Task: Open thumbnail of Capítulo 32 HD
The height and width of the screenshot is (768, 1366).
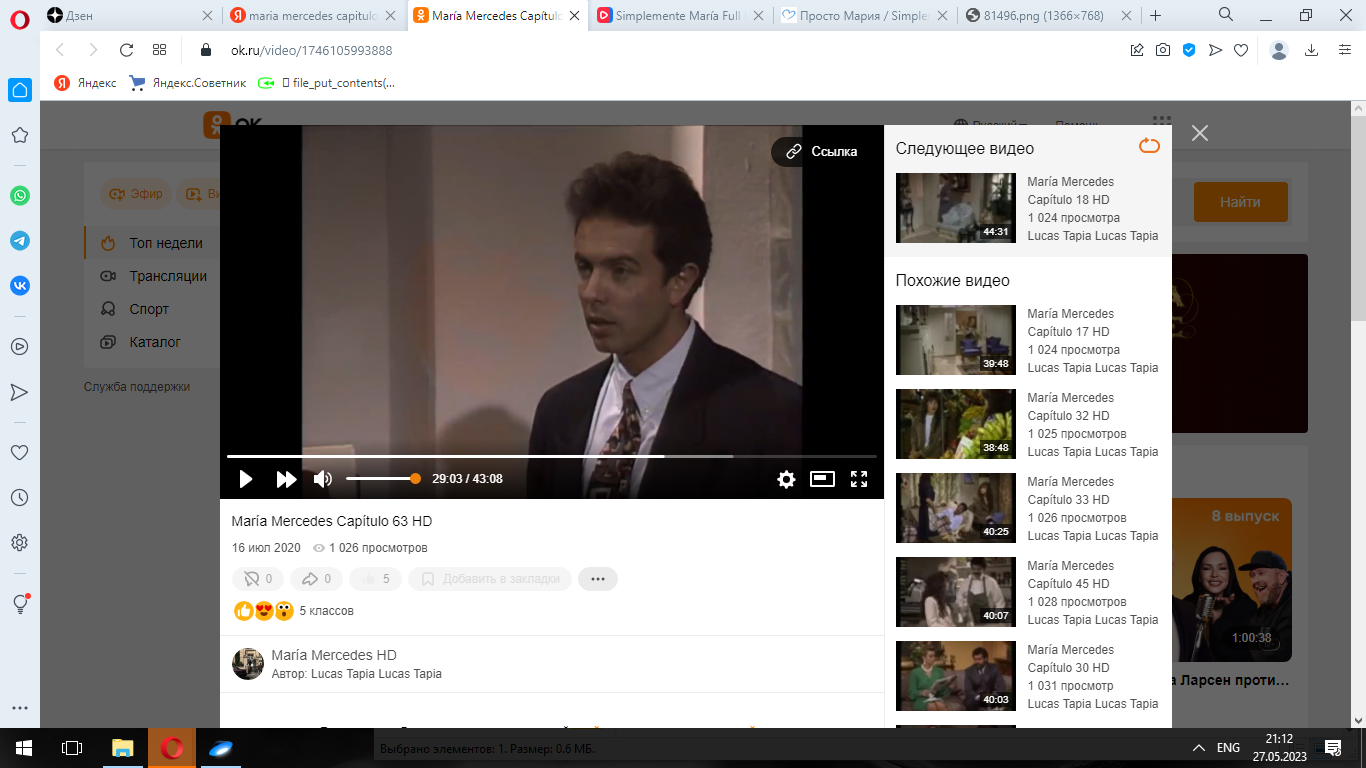Action: click(956, 424)
